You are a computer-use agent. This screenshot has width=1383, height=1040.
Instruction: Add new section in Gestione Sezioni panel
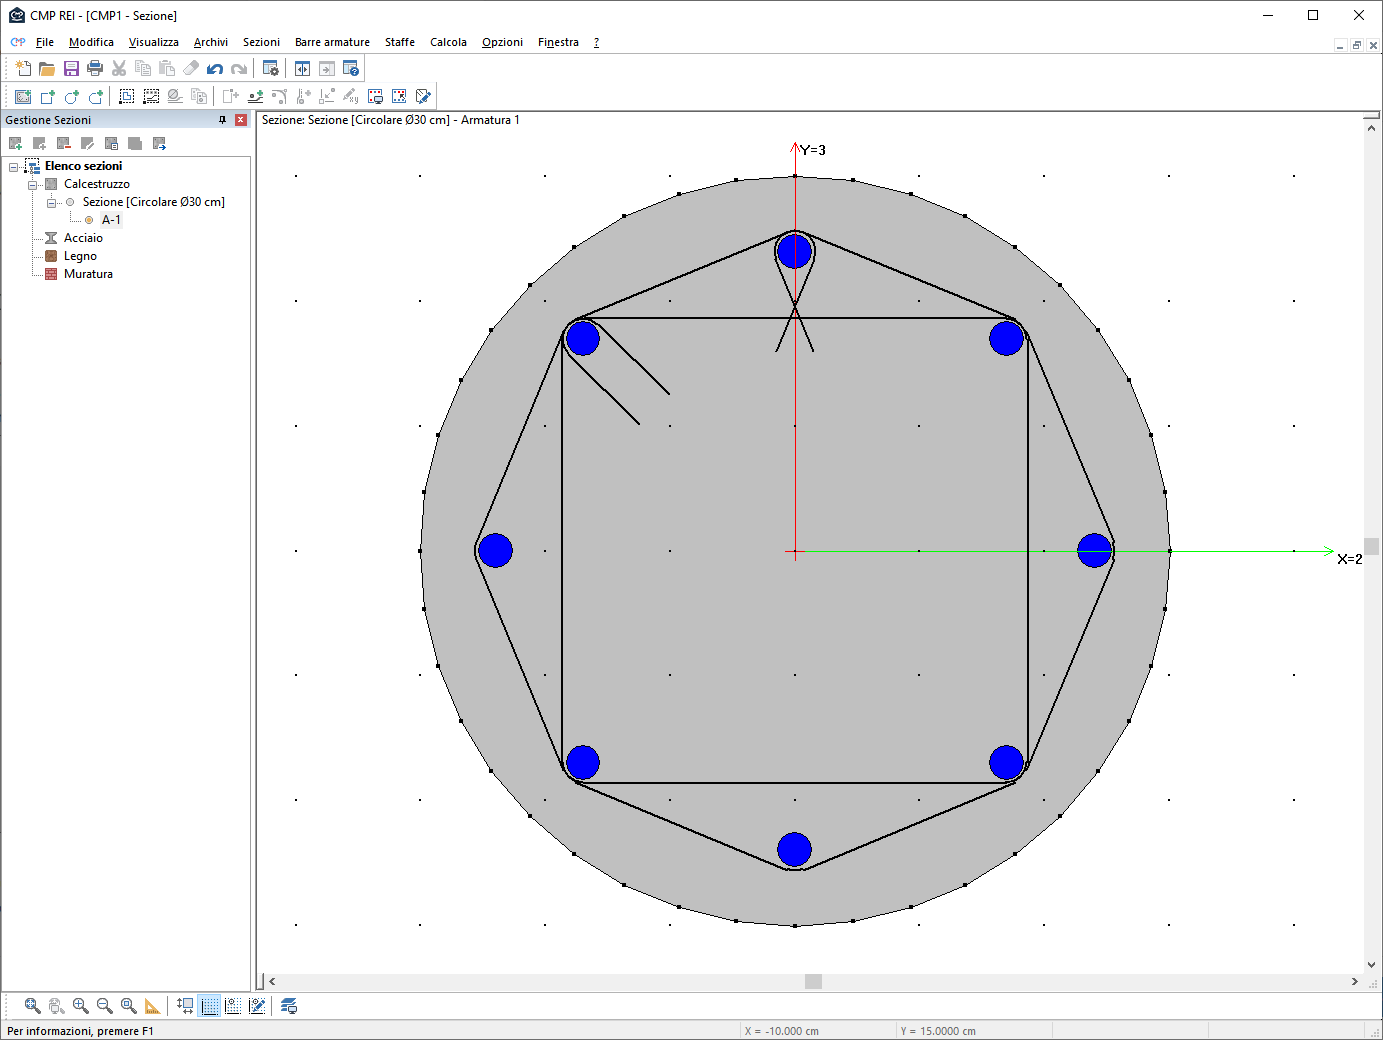(x=16, y=143)
